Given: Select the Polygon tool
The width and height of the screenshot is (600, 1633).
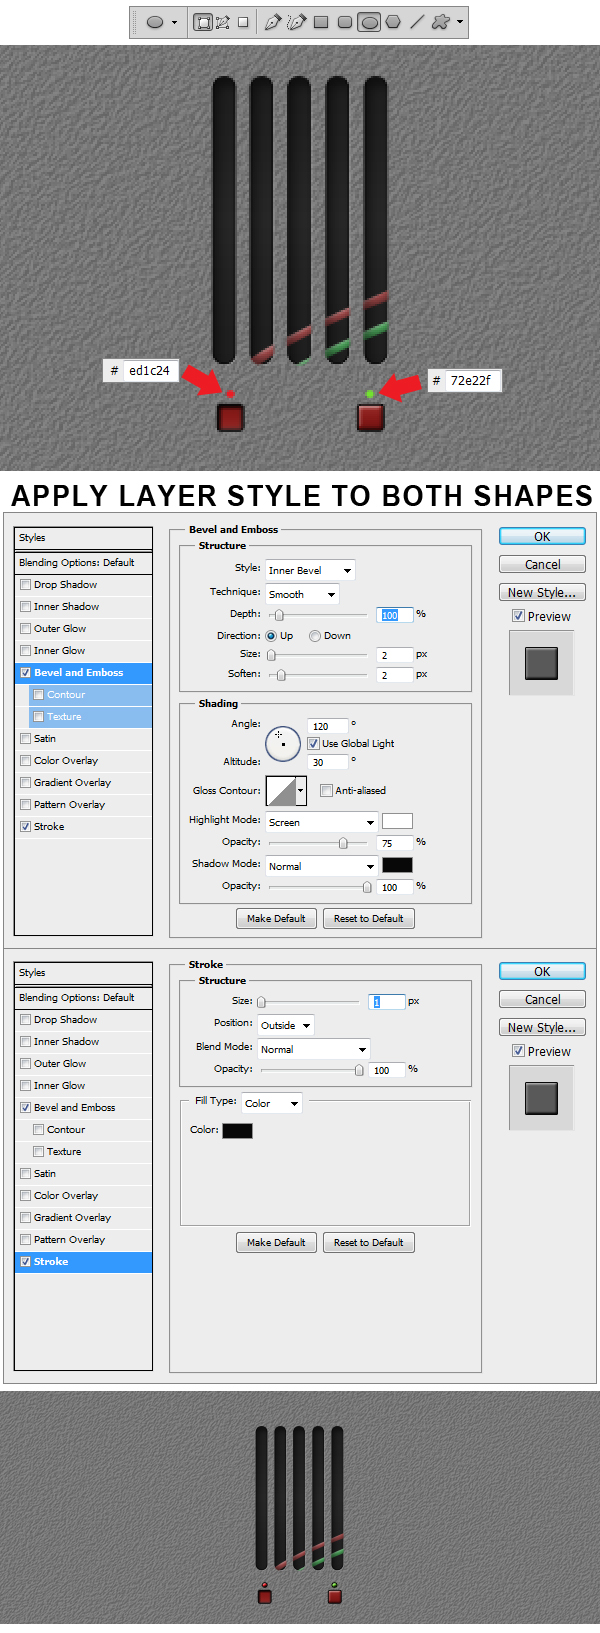Looking at the screenshot, I should pyautogui.click(x=393, y=22).
